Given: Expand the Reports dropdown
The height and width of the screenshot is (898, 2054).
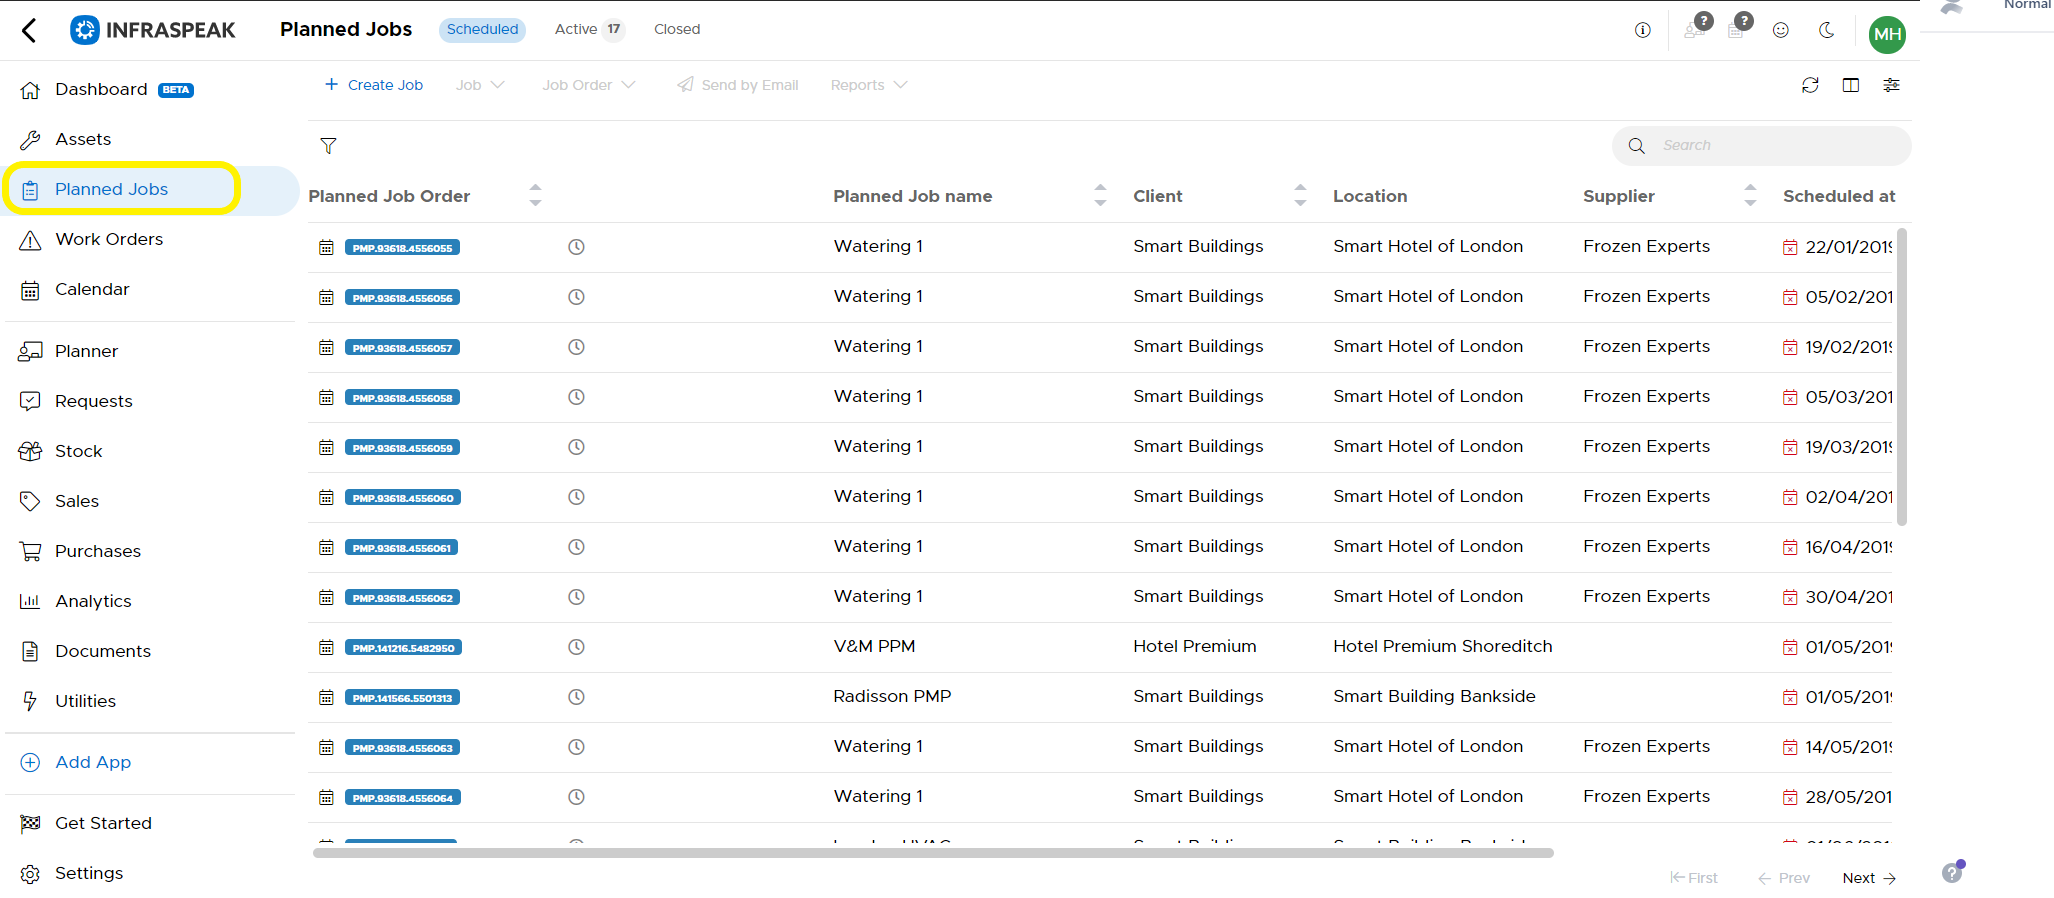Looking at the screenshot, I should click(869, 85).
